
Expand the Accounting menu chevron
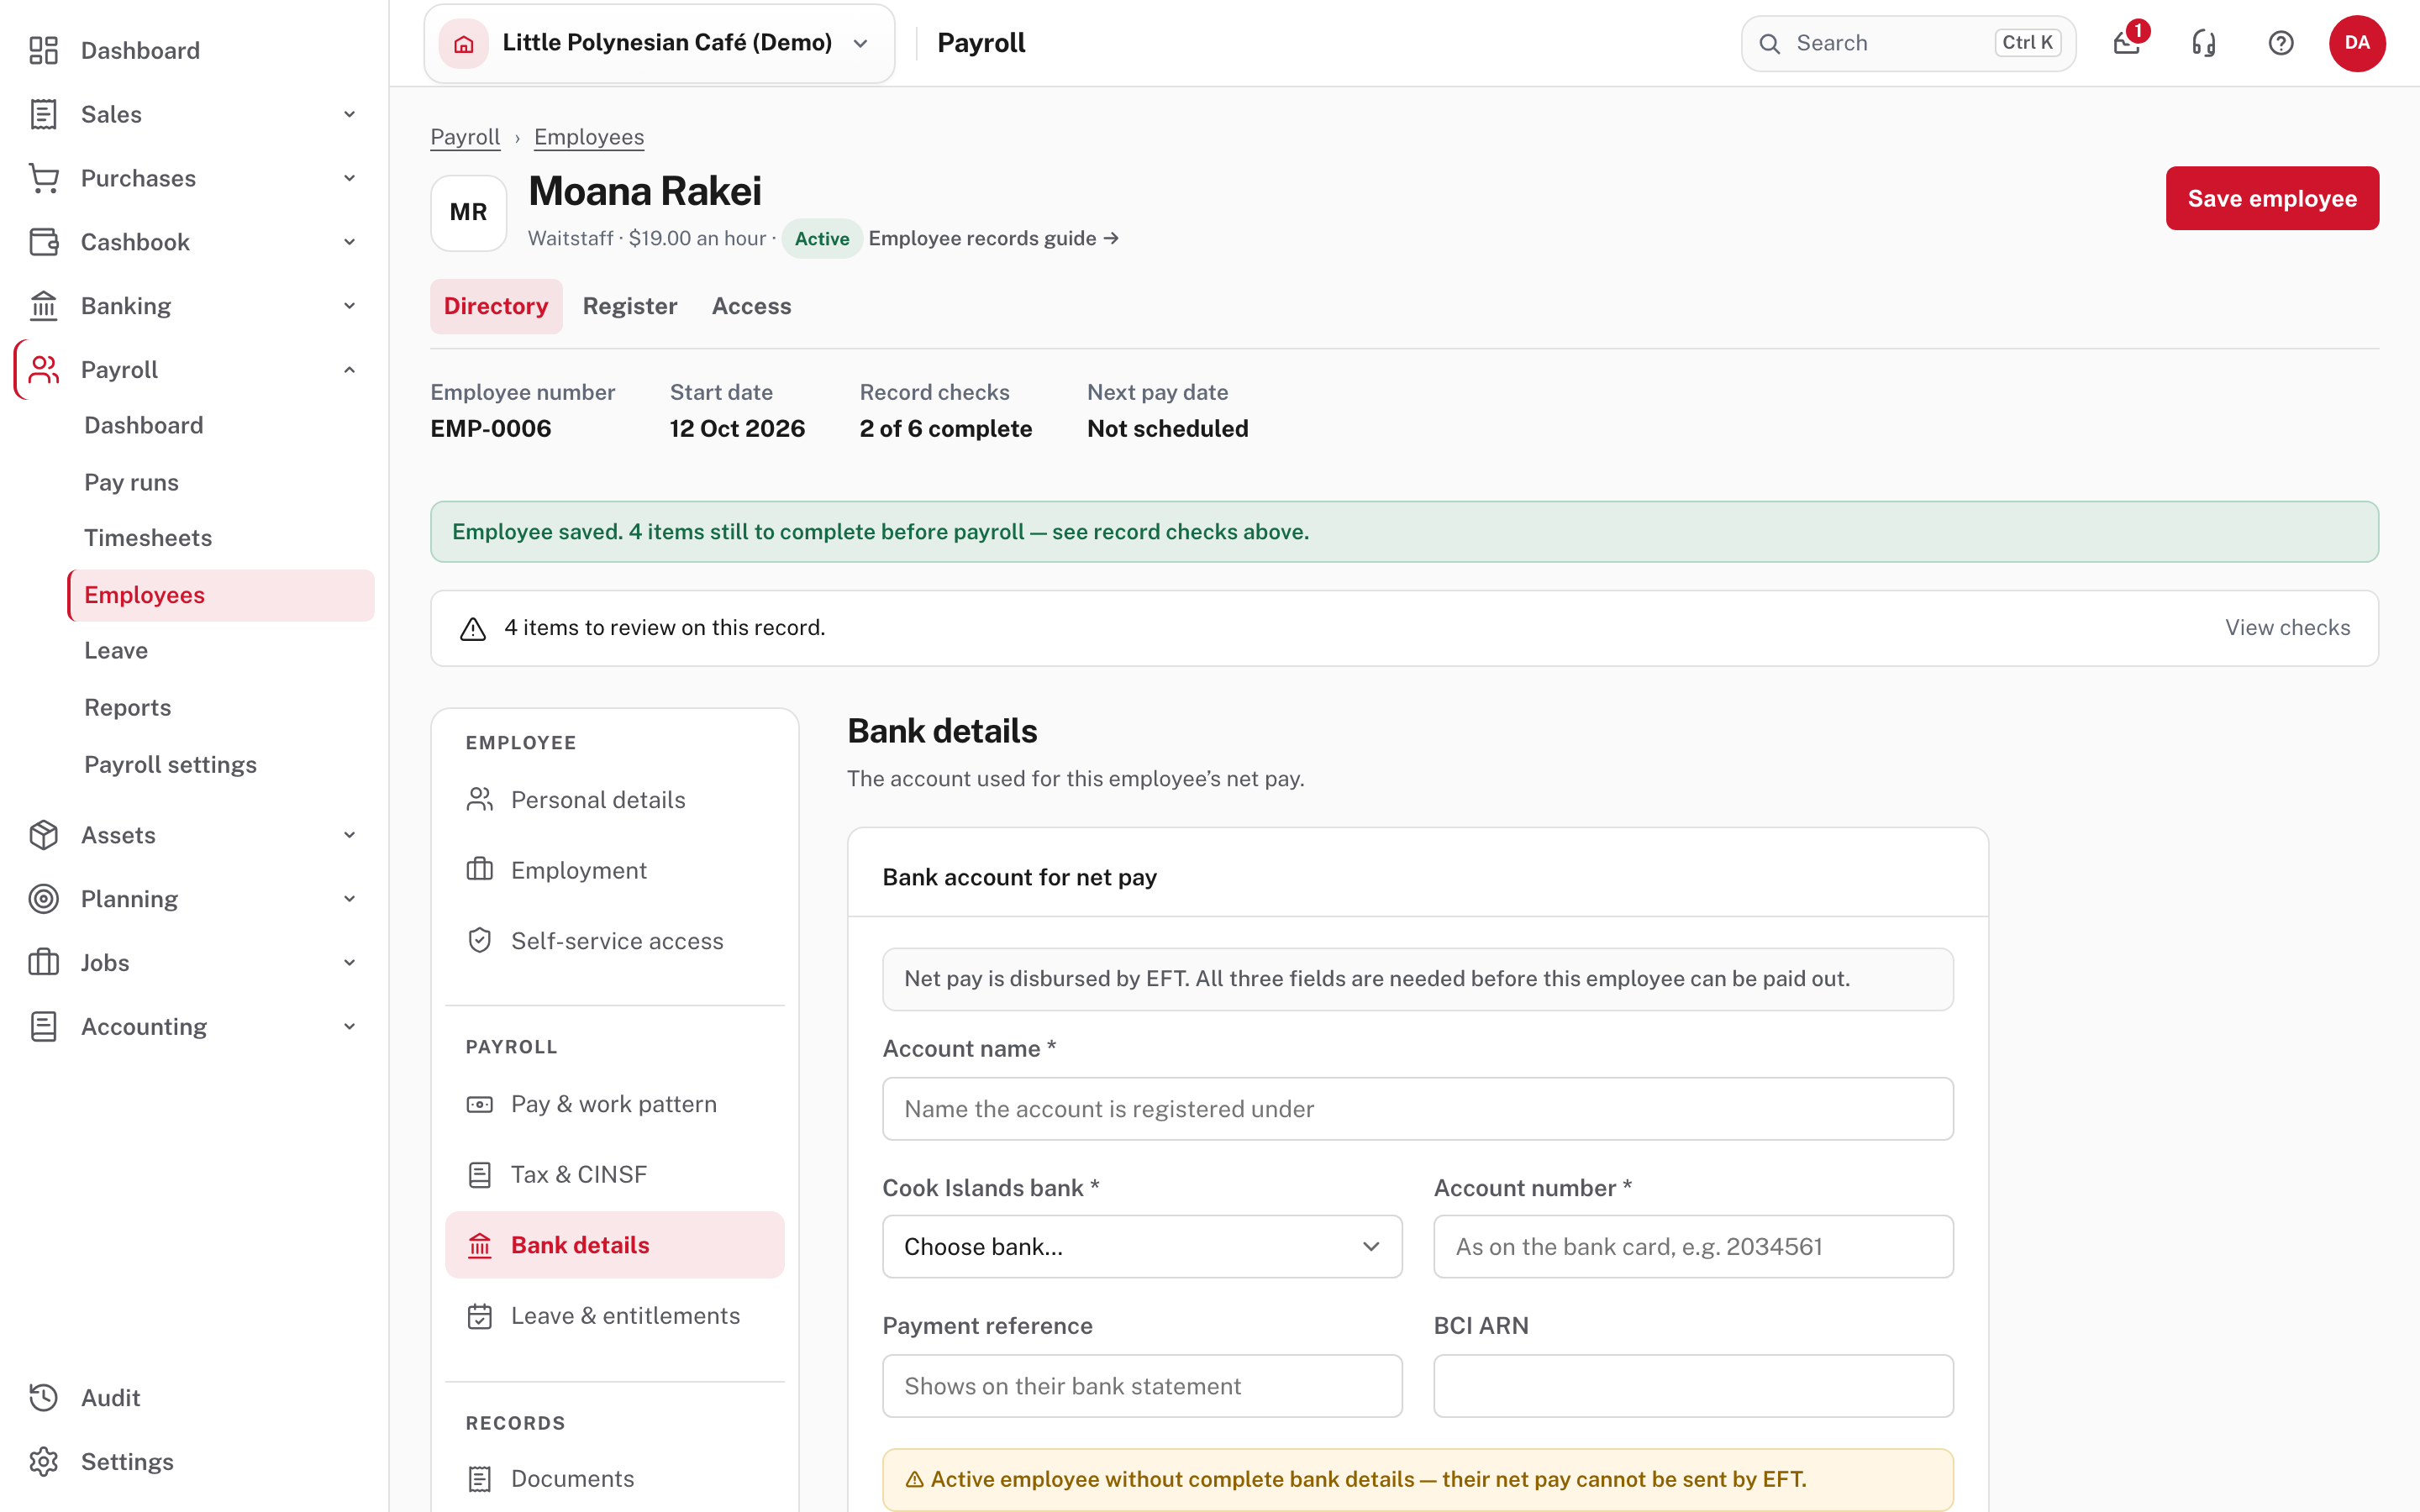(349, 1027)
